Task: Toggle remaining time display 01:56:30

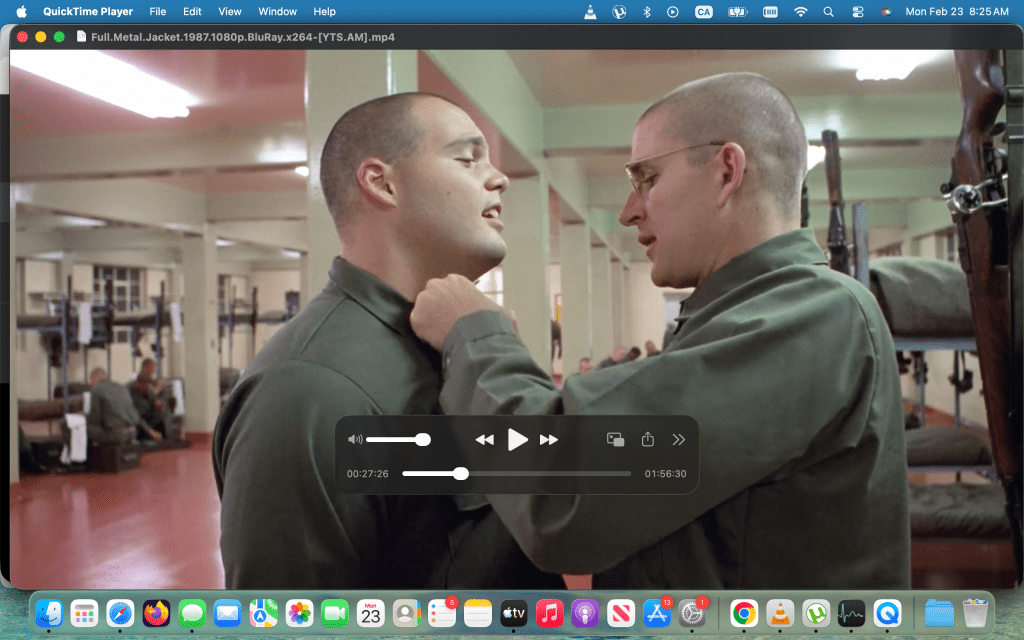Action: coord(665,474)
